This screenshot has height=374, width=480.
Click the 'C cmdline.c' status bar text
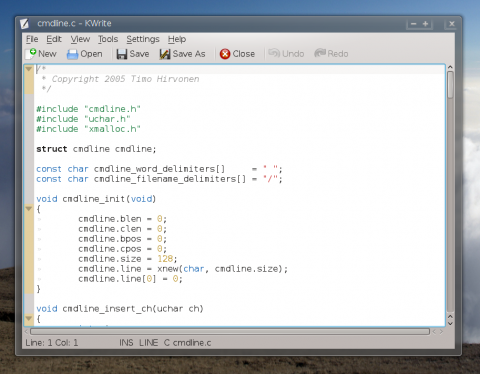tap(187, 343)
